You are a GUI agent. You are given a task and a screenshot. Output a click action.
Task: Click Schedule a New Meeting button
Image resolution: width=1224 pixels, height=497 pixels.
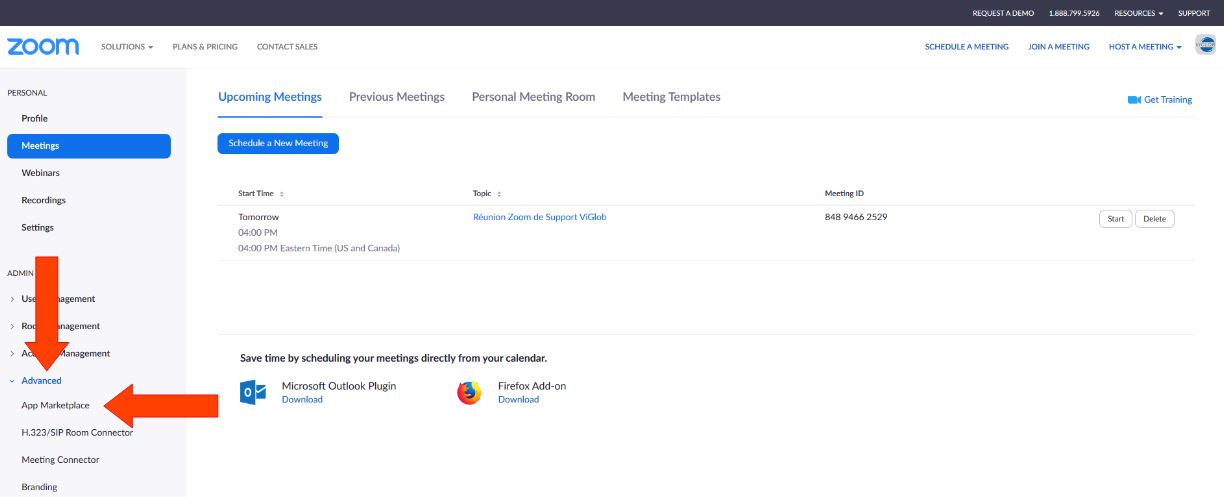pyautogui.click(x=278, y=143)
